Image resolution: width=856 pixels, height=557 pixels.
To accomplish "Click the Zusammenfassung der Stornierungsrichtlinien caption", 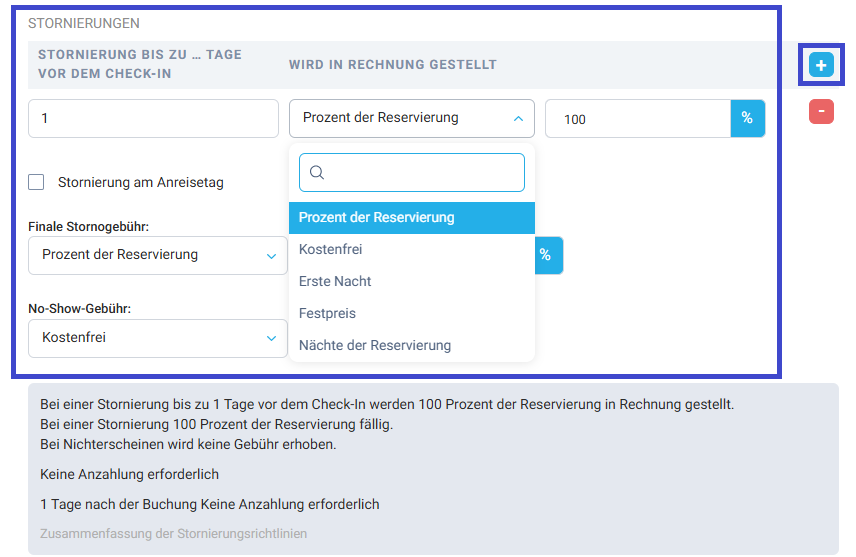I will tap(174, 534).
